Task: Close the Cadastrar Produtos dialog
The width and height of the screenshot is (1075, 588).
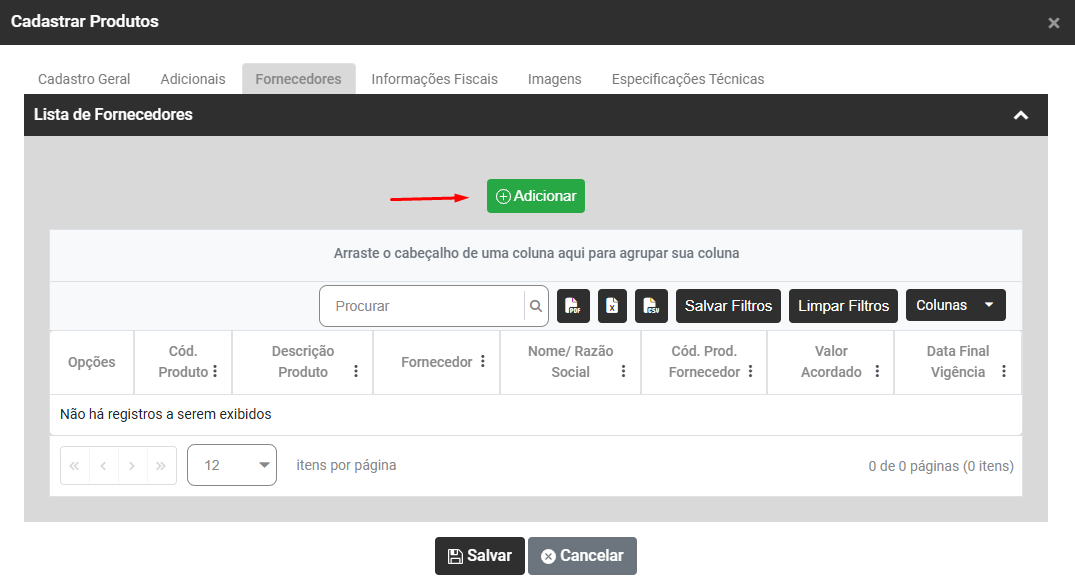Action: [x=1054, y=23]
